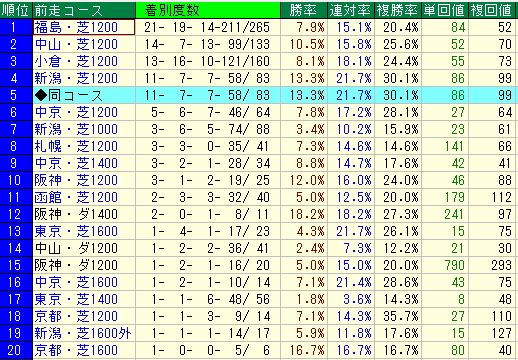The image size is (518, 360).
Task: Select the 阪神・芝1200 course cell
Action: point(84,180)
